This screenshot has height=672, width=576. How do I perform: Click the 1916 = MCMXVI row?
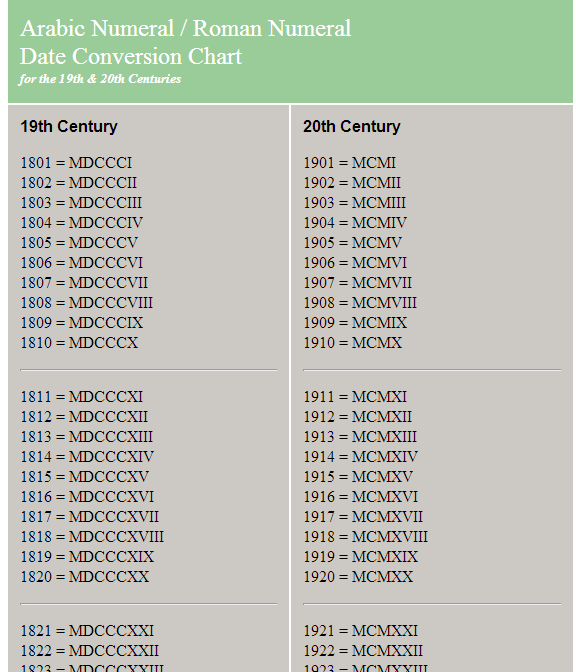pos(360,497)
